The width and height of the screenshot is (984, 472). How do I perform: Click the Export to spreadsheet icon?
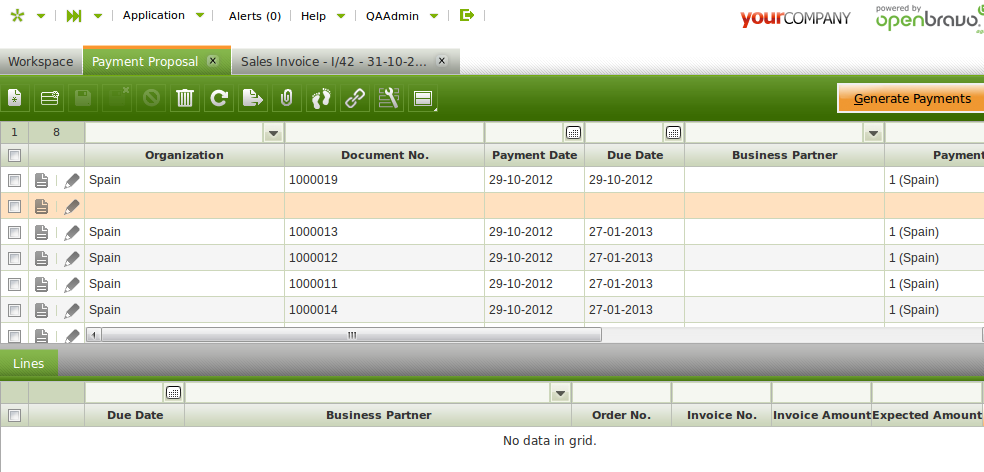tap(252, 98)
